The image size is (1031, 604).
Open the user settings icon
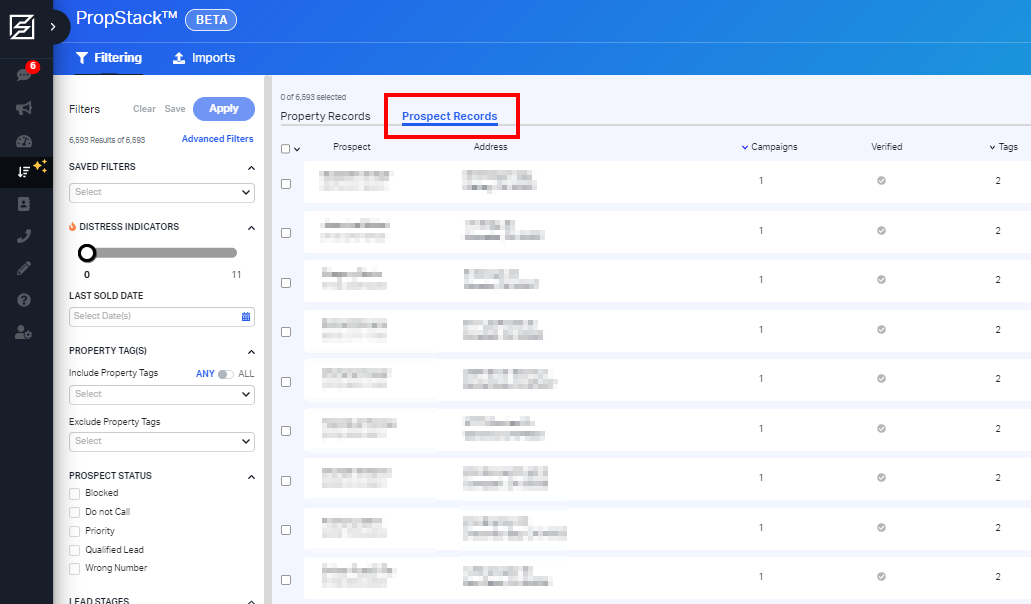(24, 333)
